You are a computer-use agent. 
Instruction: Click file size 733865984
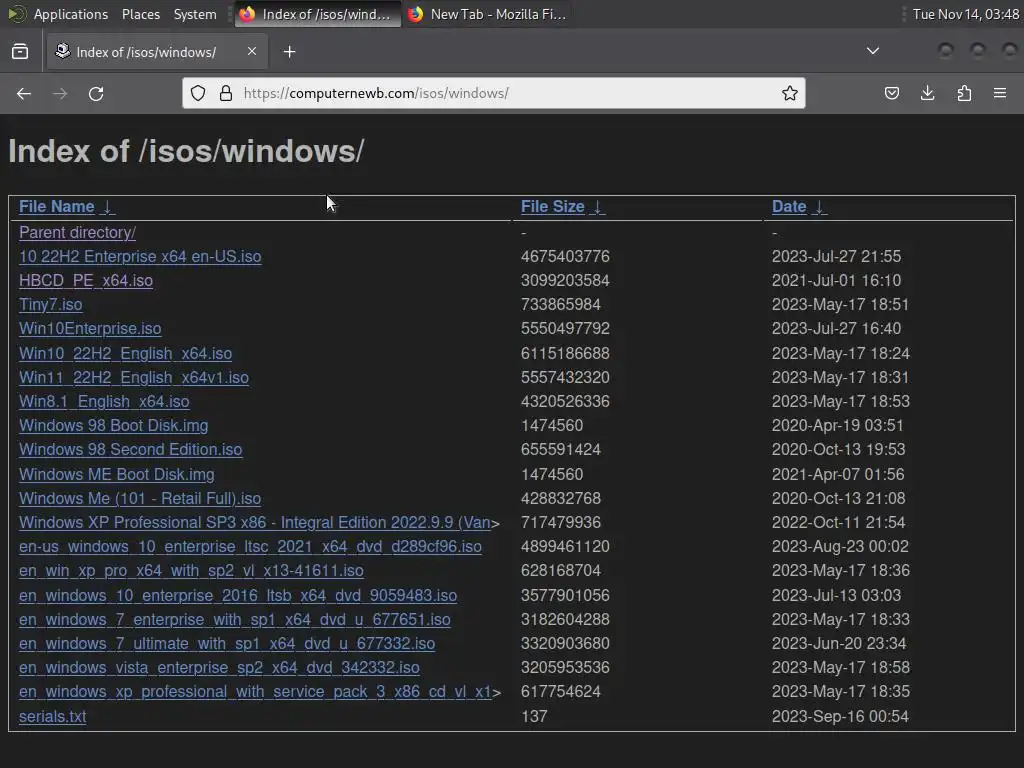[x=560, y=305]
